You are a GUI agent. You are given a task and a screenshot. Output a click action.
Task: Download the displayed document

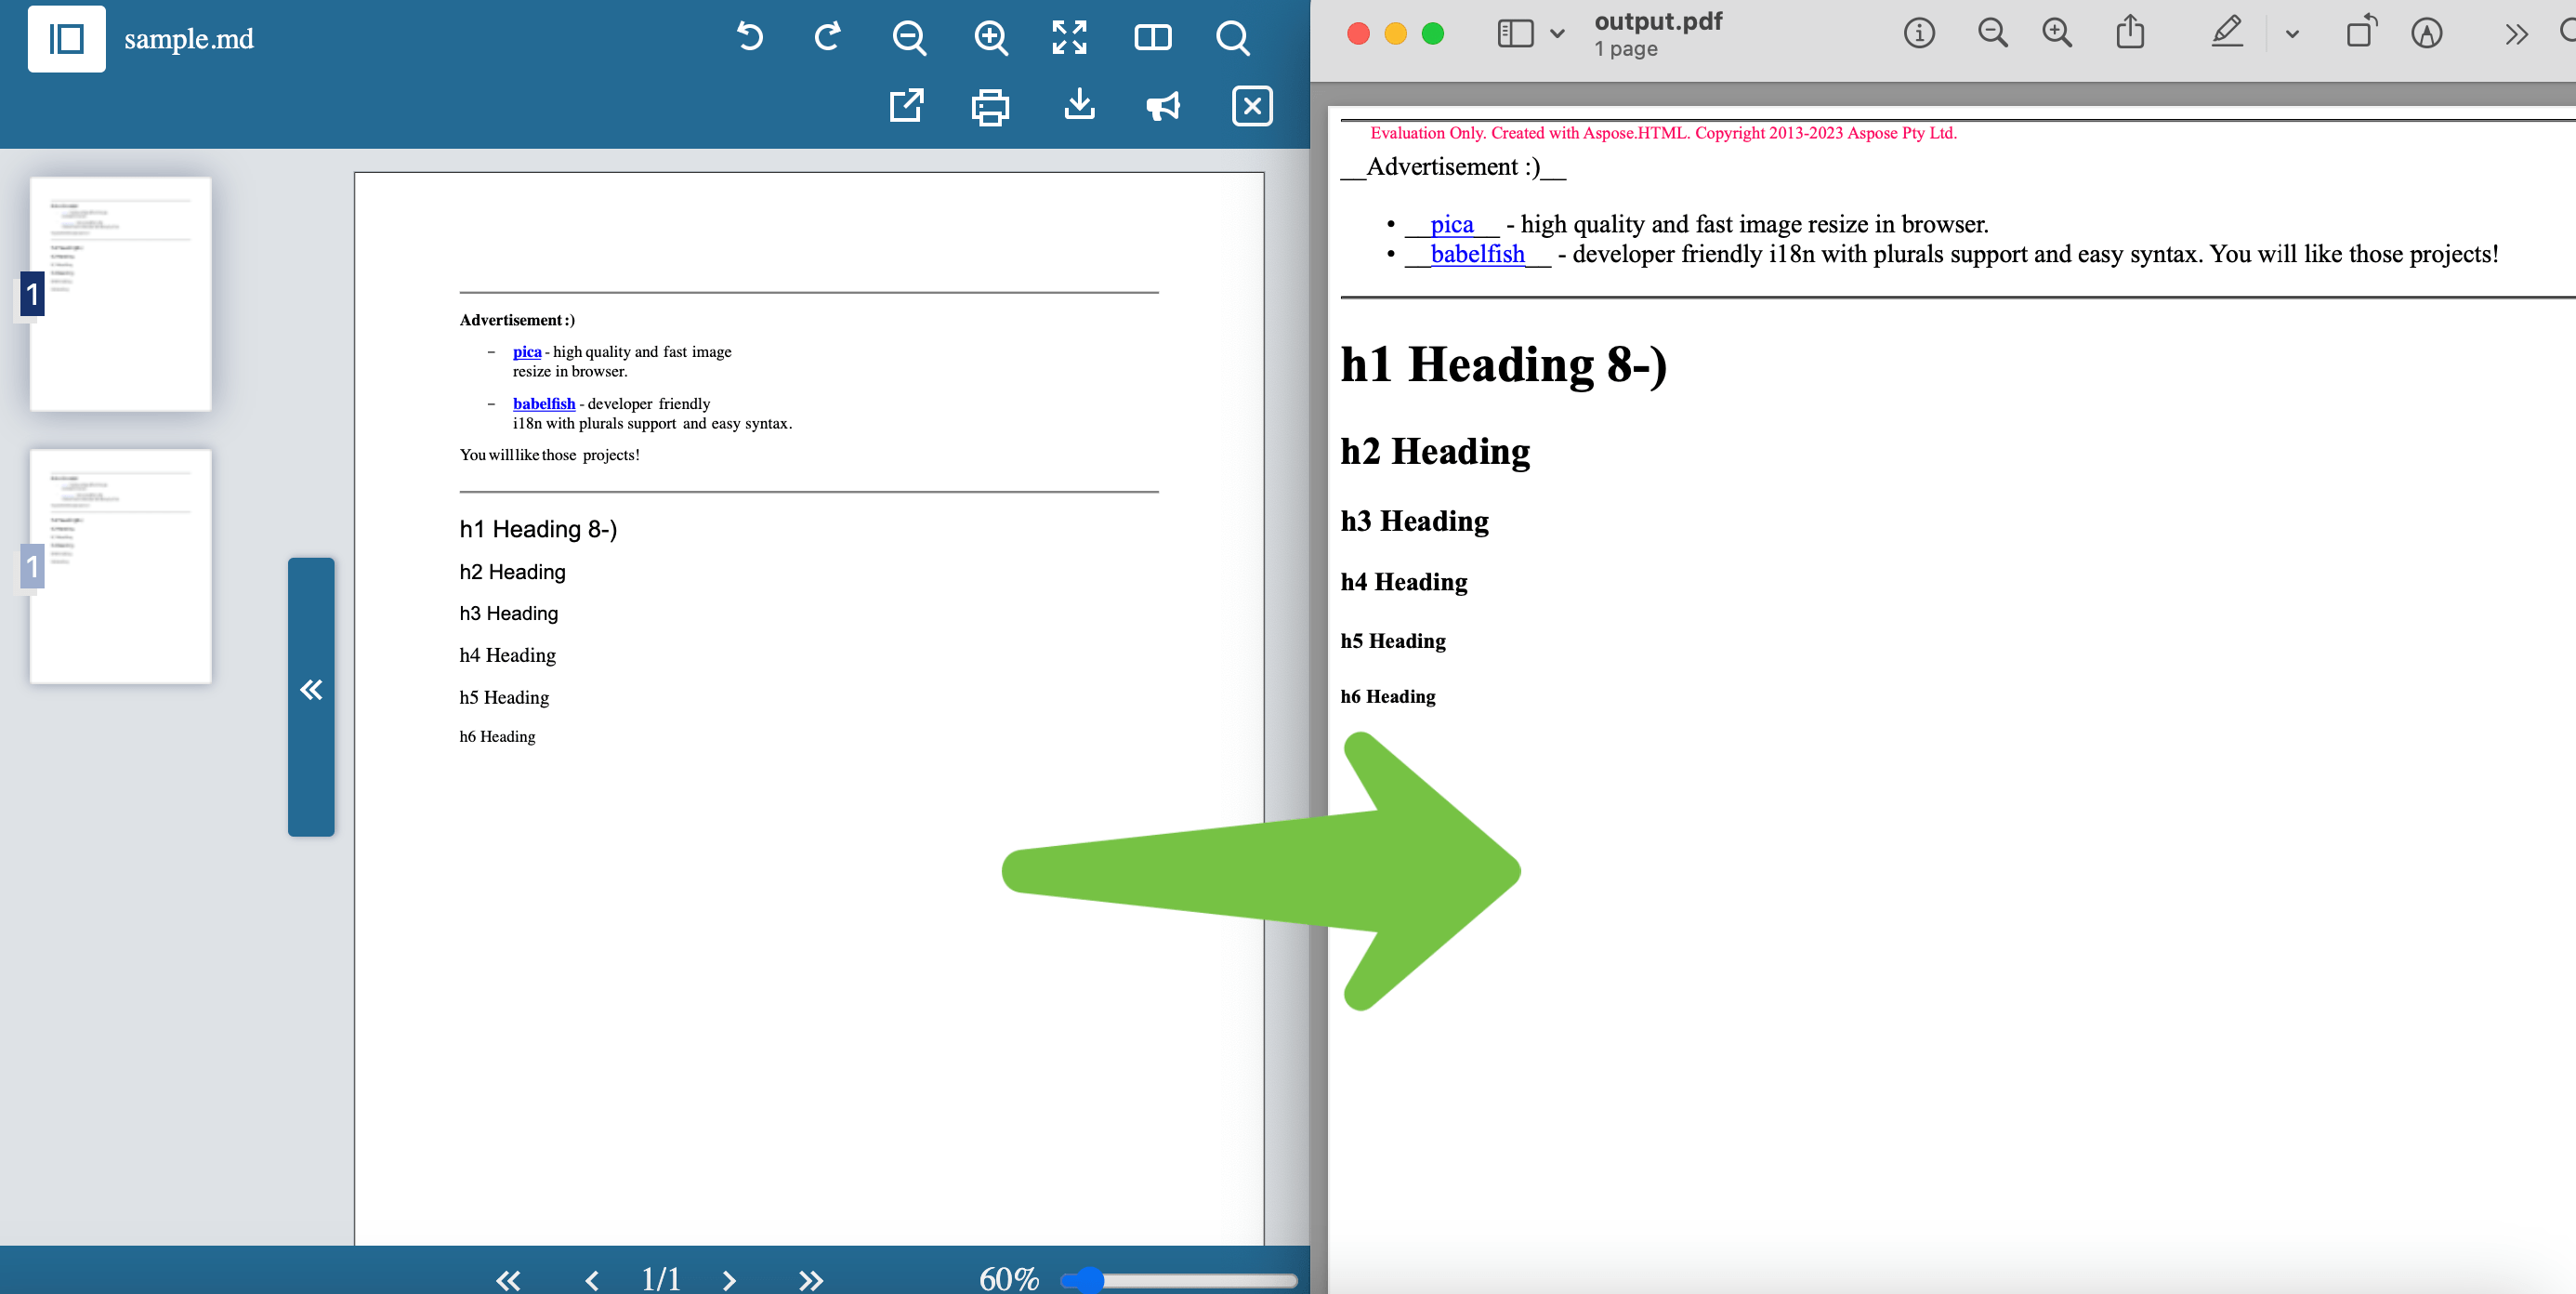click(1078, 106)
